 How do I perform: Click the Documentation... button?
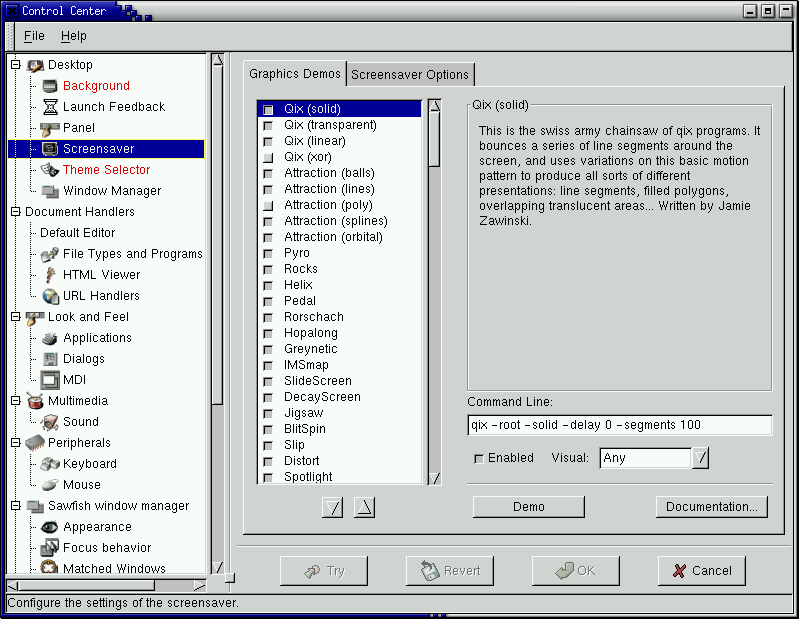click(x=712, y=507)
